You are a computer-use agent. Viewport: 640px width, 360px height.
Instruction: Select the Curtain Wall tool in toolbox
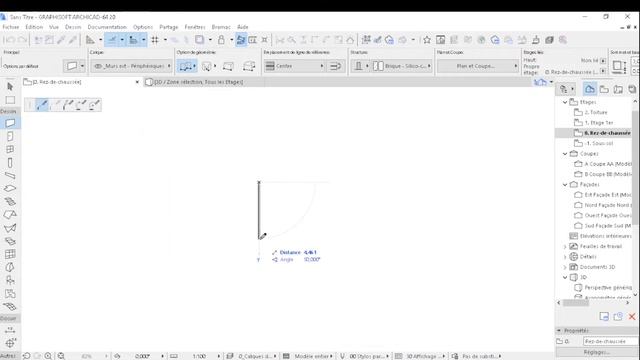coord(10,254)
